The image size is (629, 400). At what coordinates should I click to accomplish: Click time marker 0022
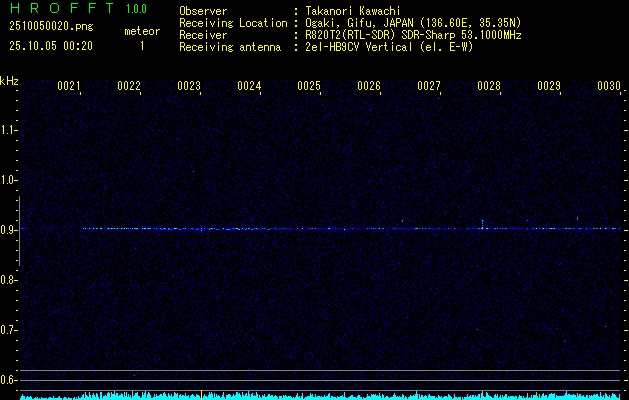click(129, 86)
